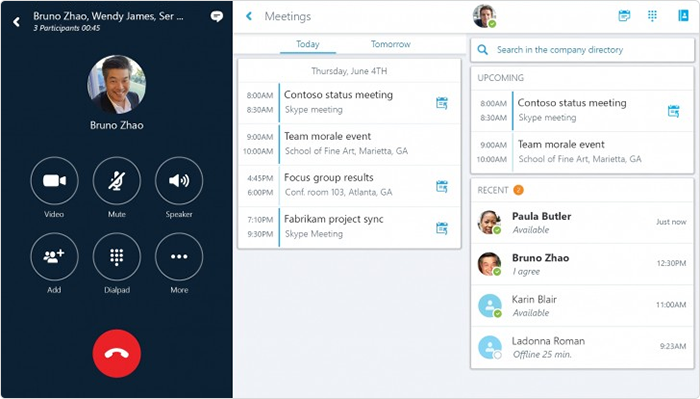700x399 pixels.
Task: Hang up with the red end-call button
Action: (x=117, y=353)
